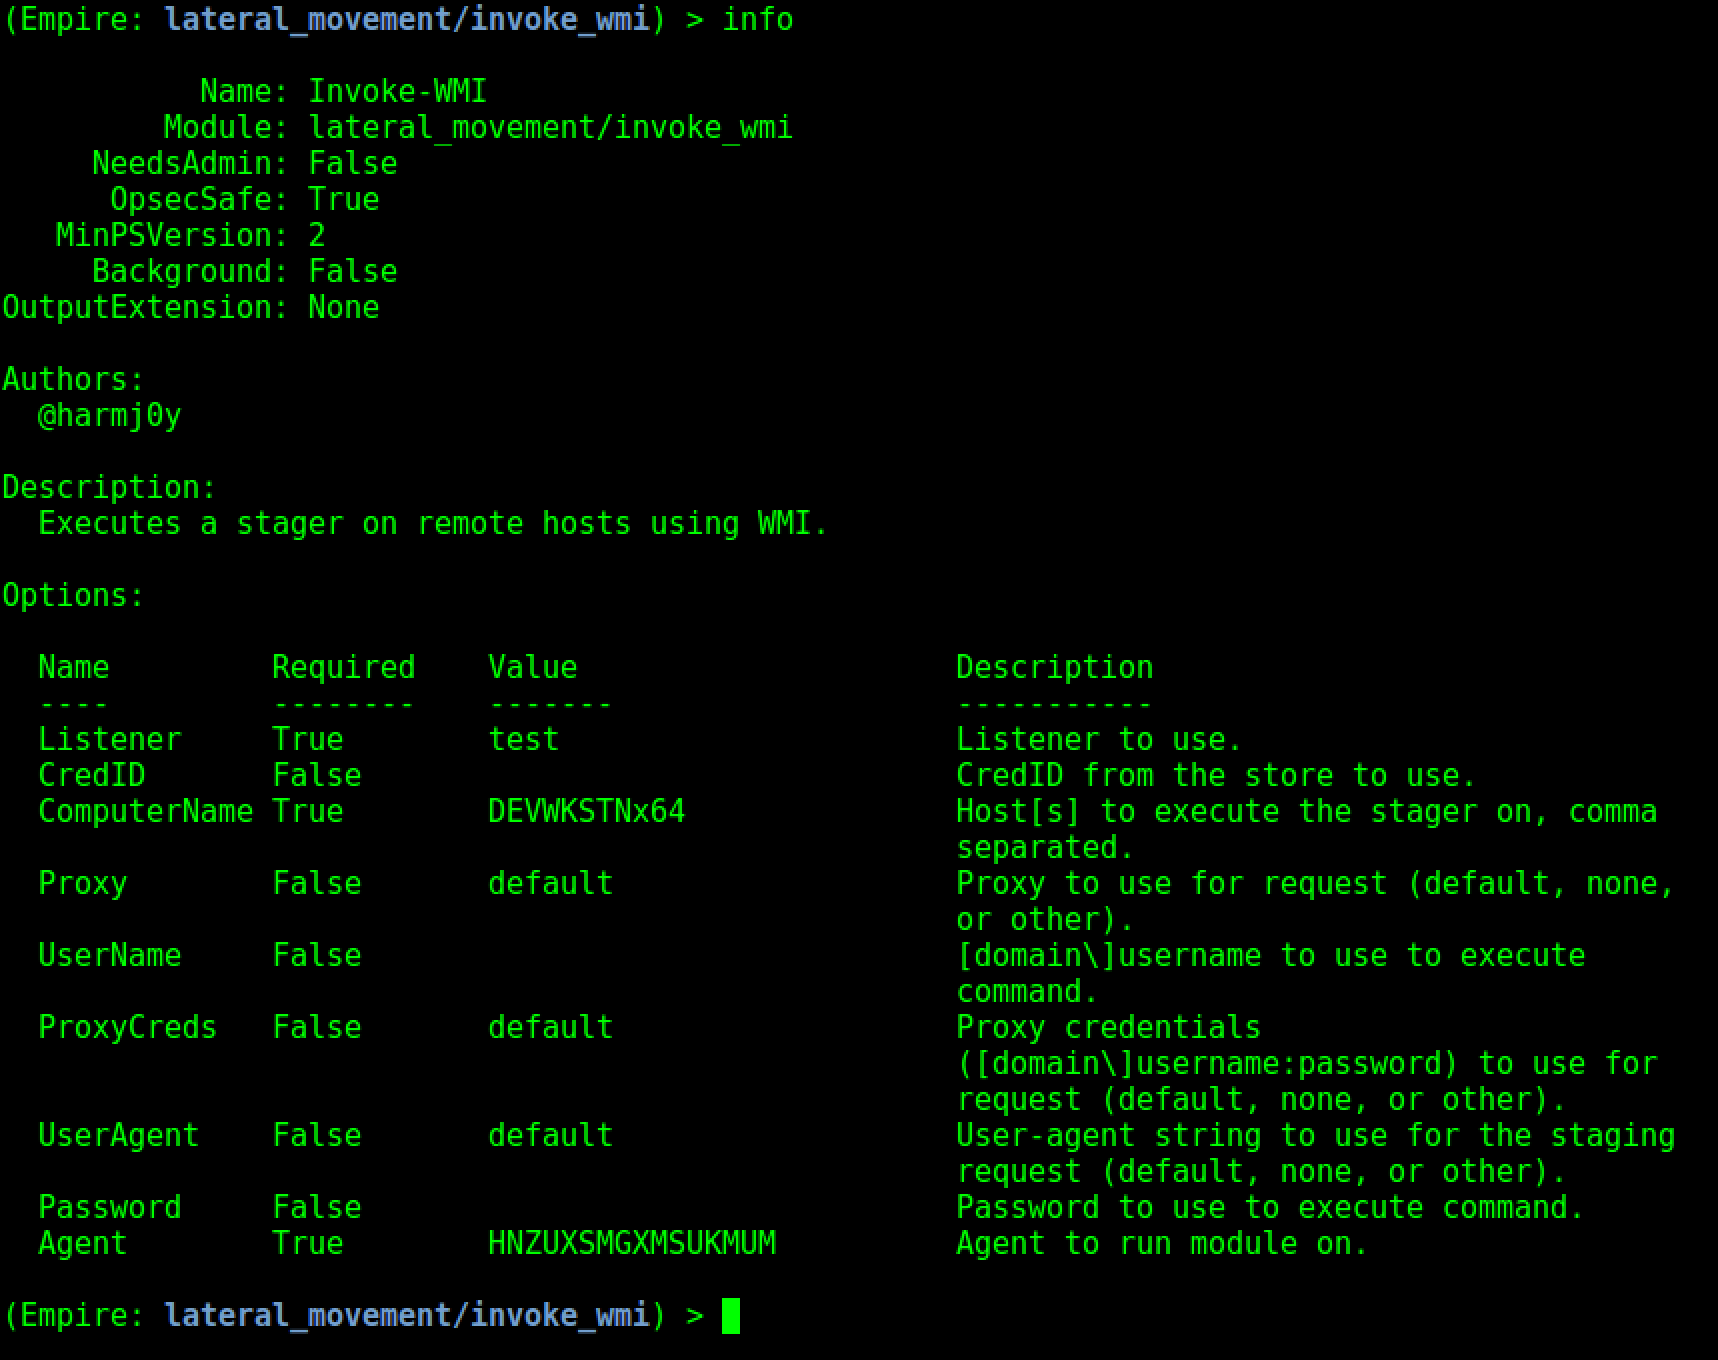The image size is (1718, 1360).
Task: Click the 'Value' column header
Action: point(532,667)
